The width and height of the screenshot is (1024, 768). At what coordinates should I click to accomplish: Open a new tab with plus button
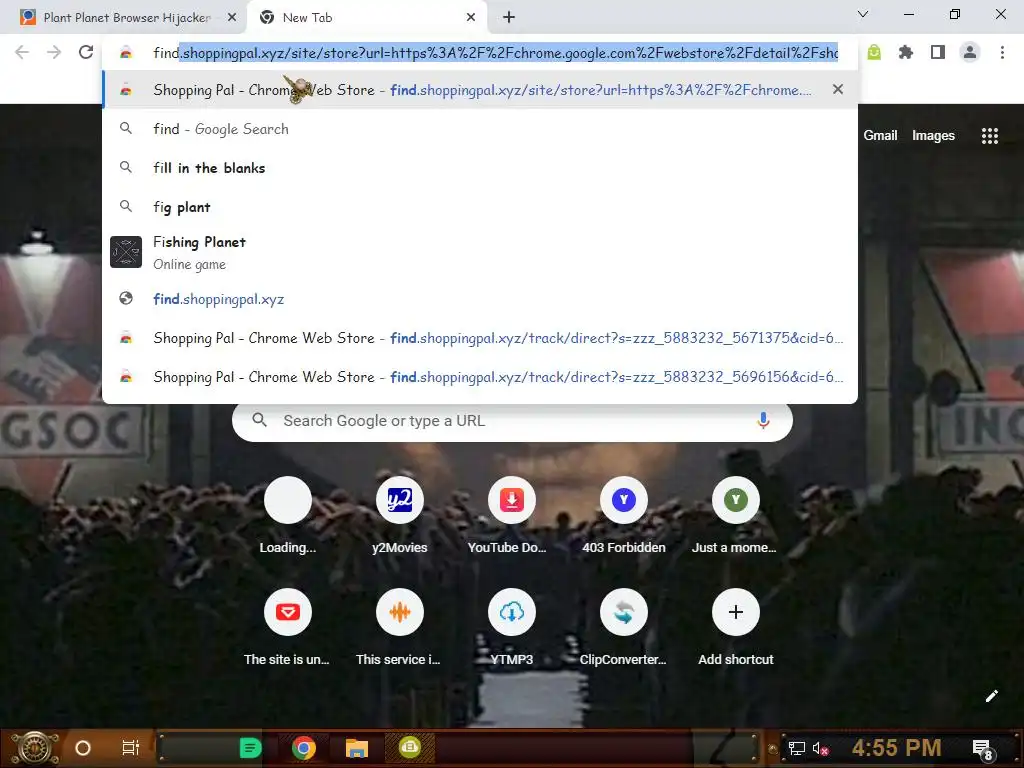pos(509,18)
